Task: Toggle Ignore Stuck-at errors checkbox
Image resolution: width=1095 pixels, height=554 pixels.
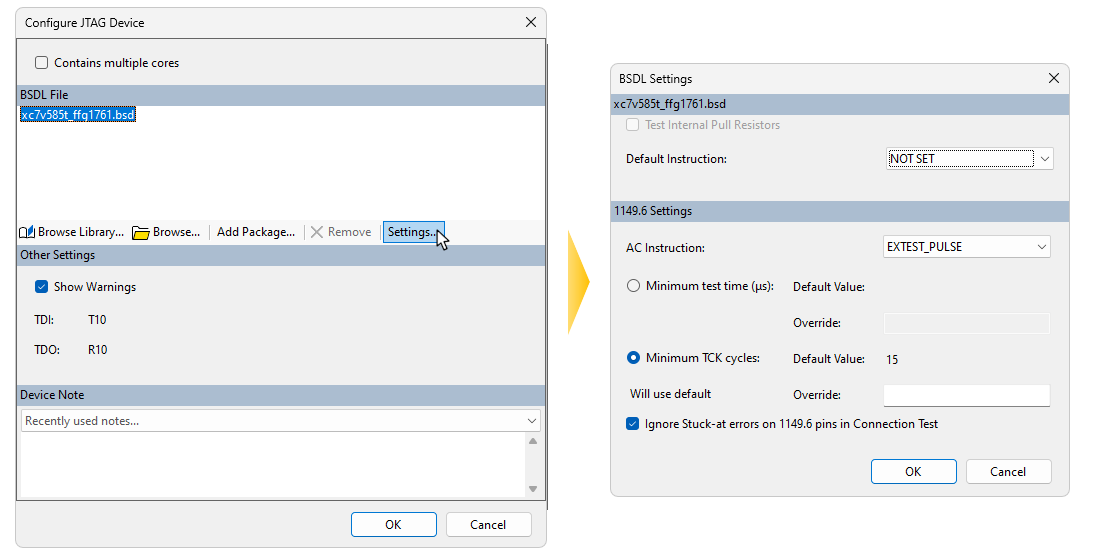Action: (632, 424)
